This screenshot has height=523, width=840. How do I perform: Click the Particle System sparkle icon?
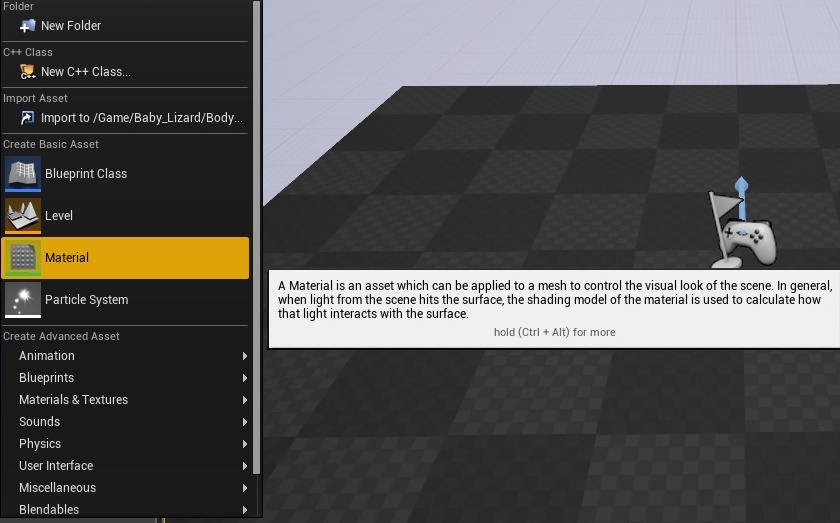(x=22, y=300)
